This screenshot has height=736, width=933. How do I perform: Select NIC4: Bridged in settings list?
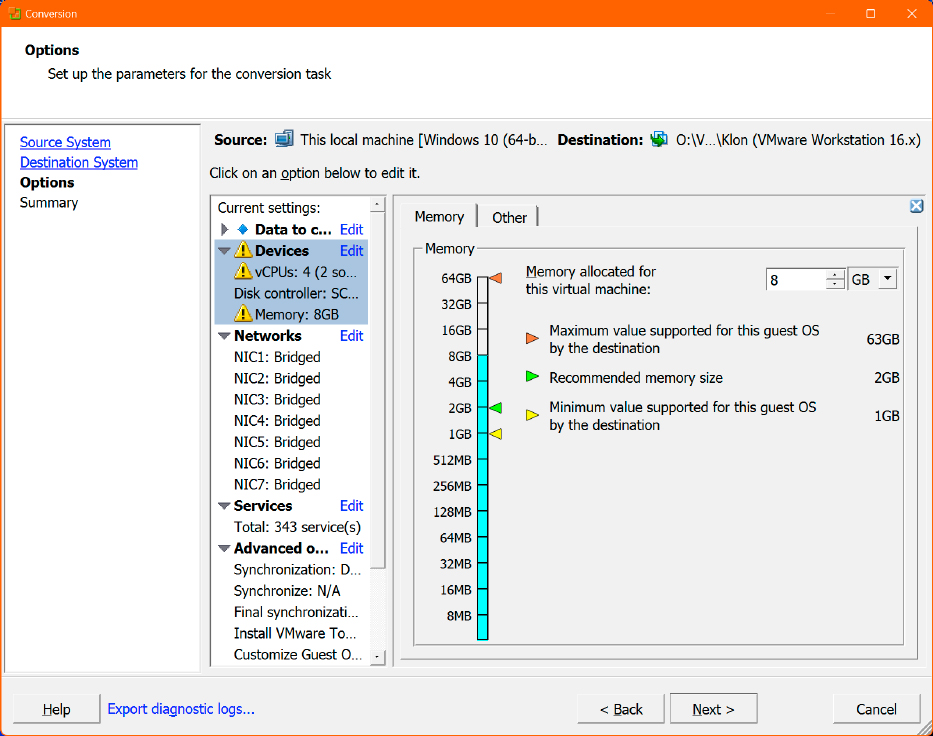[x=277, y=421]
